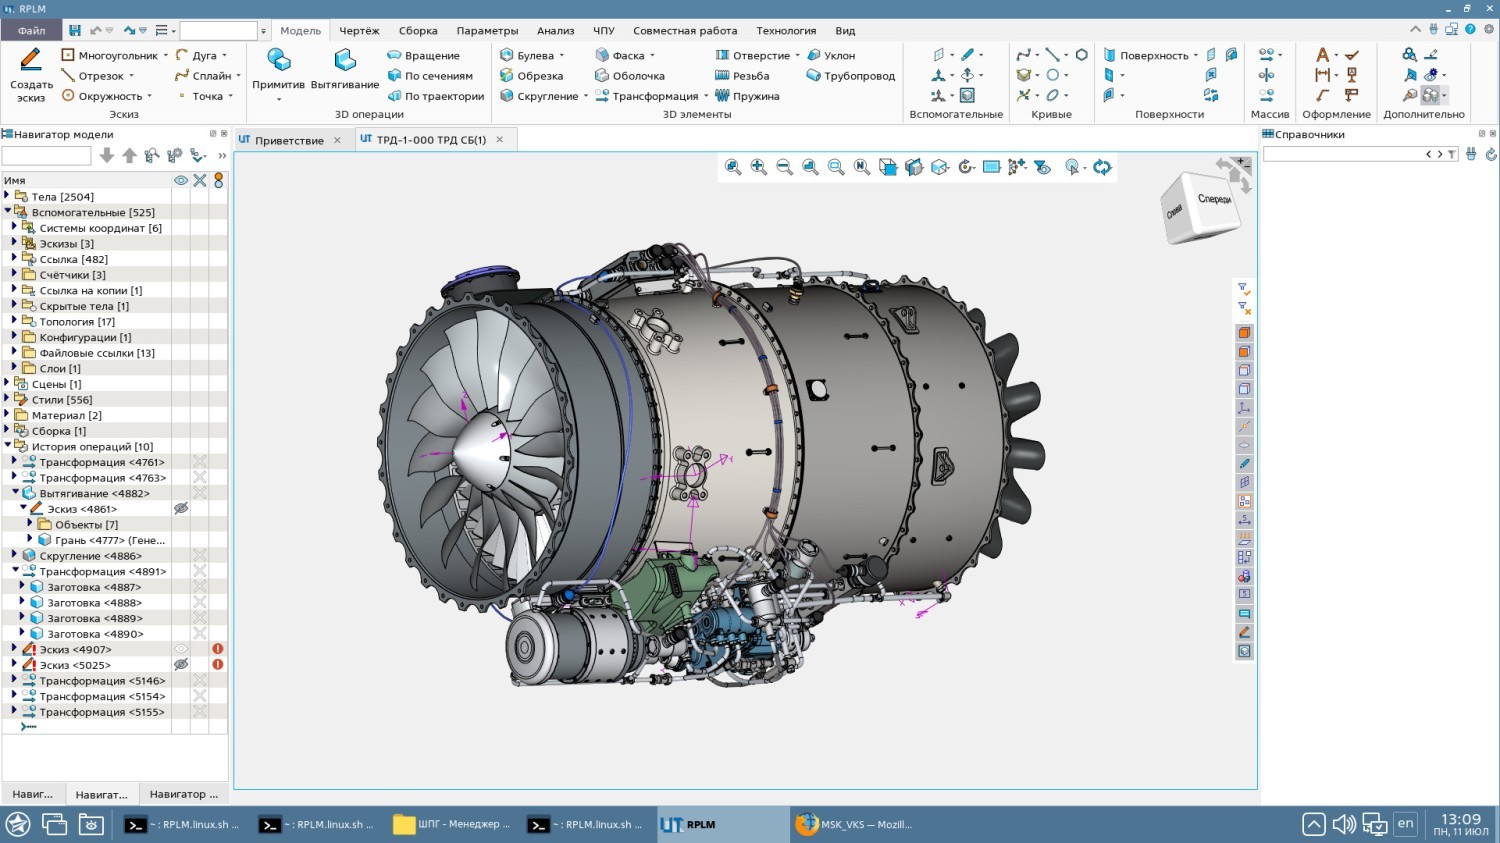Click the Трансформация ribbon button

coord(646,97)
